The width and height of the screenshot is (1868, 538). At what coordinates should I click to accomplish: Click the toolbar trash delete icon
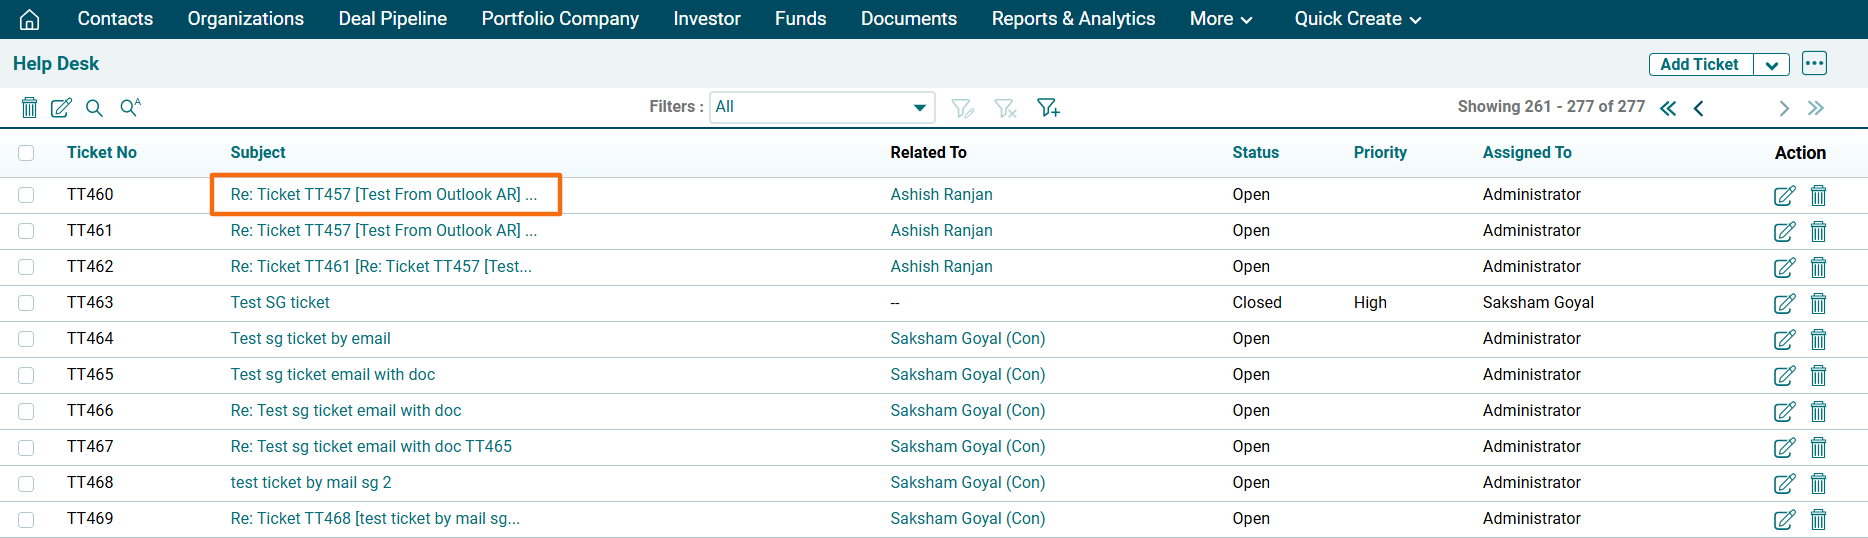click(30, 107)
